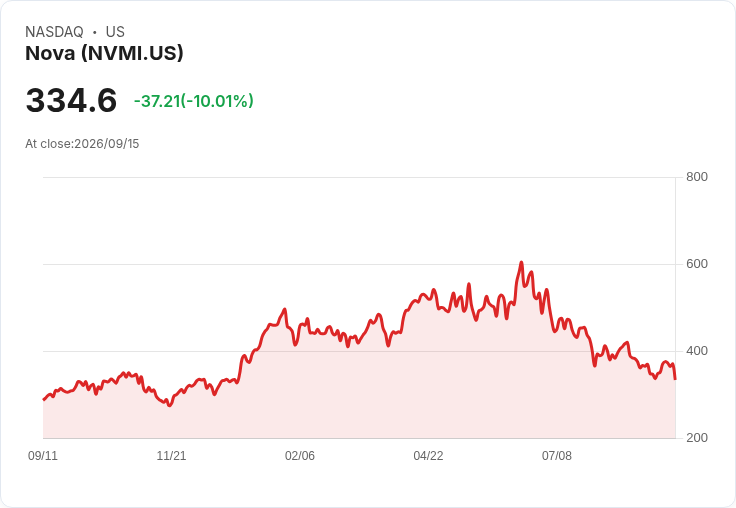Click the chart low point after 11/21
Screen dimensions: 736x508
(170, 405)
